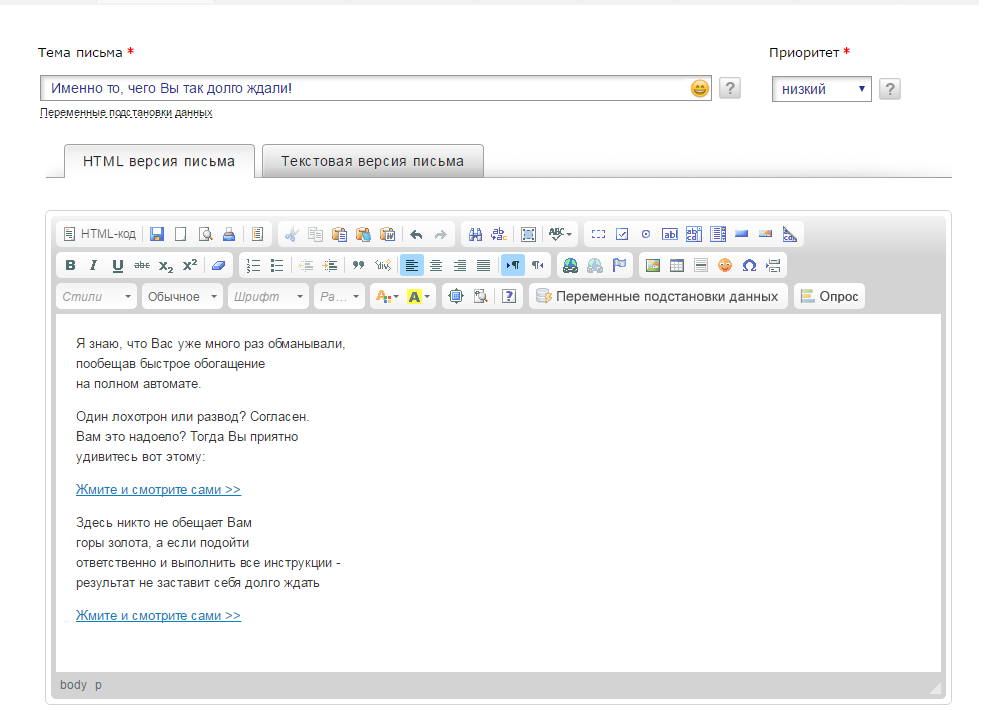Set text direction left to right

(513, 266)
